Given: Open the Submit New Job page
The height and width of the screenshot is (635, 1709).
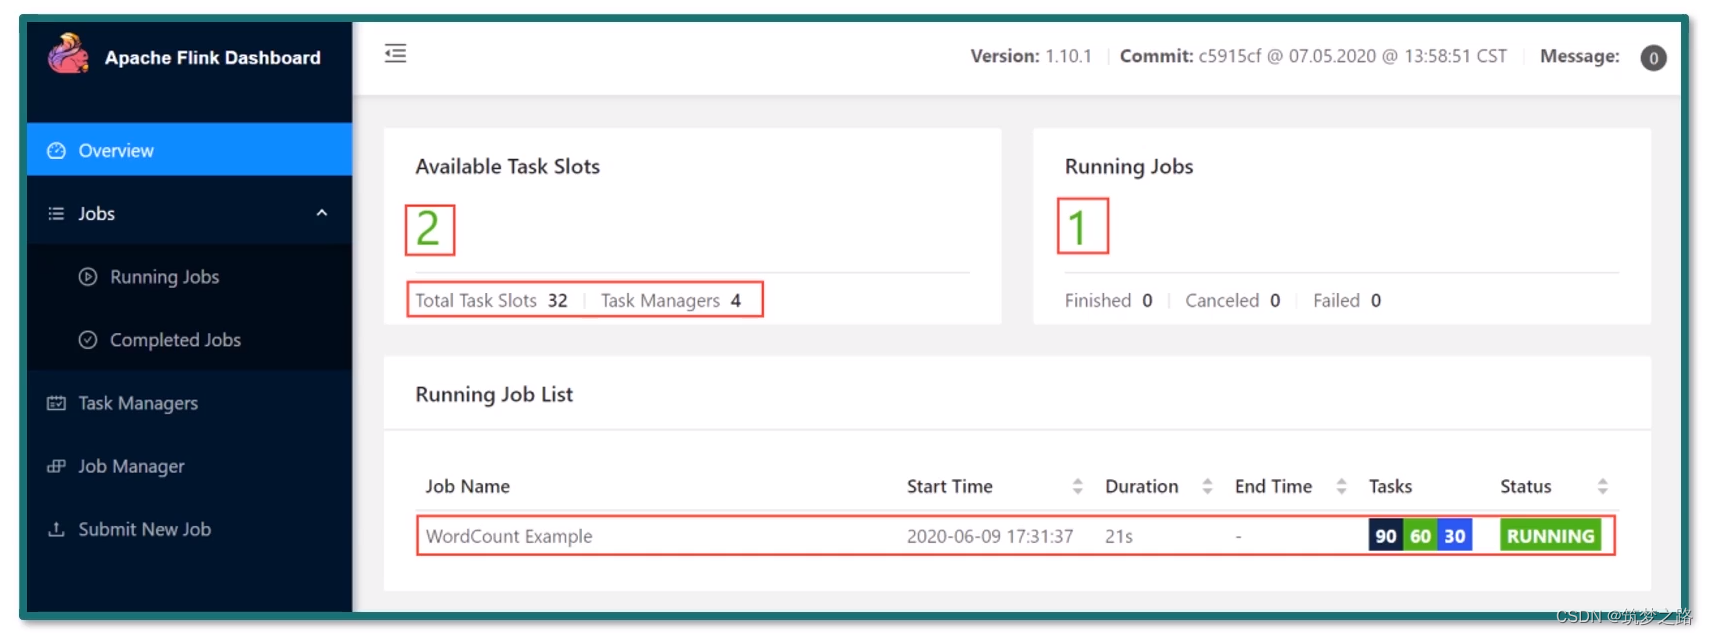Looking at the screenshot, I should [190, 529].
